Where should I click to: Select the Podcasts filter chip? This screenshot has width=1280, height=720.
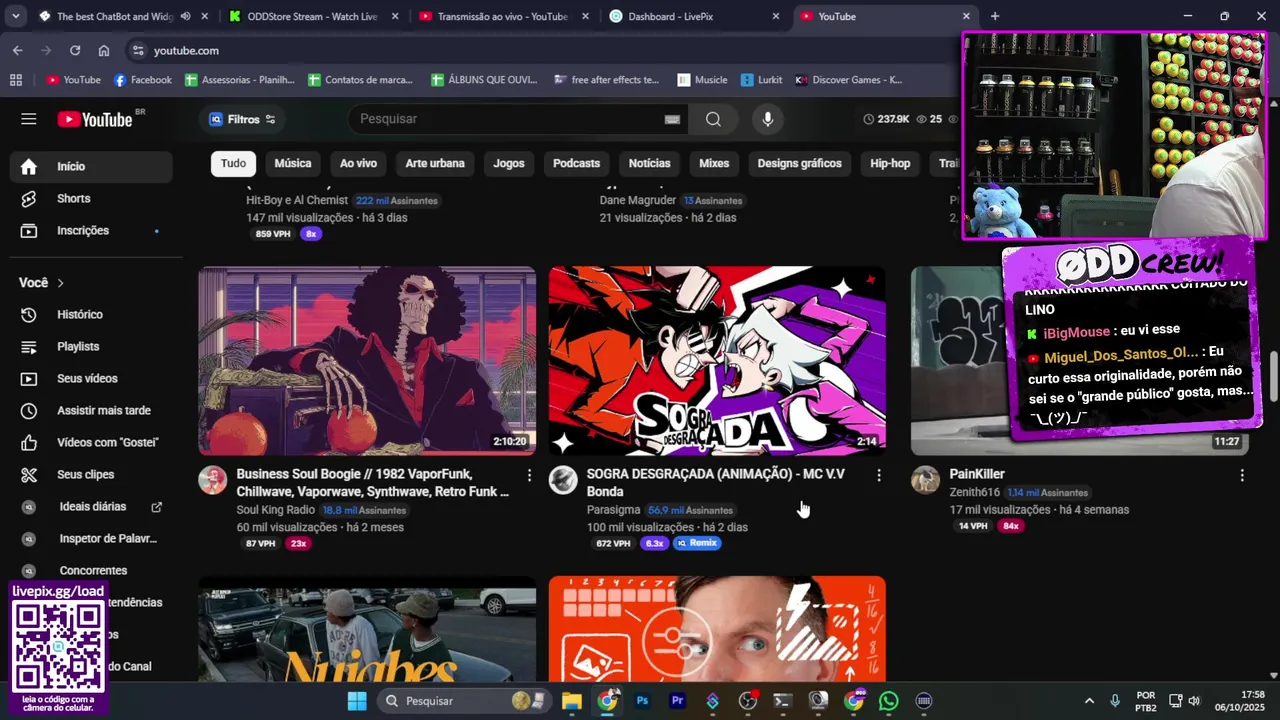point(576,163)
